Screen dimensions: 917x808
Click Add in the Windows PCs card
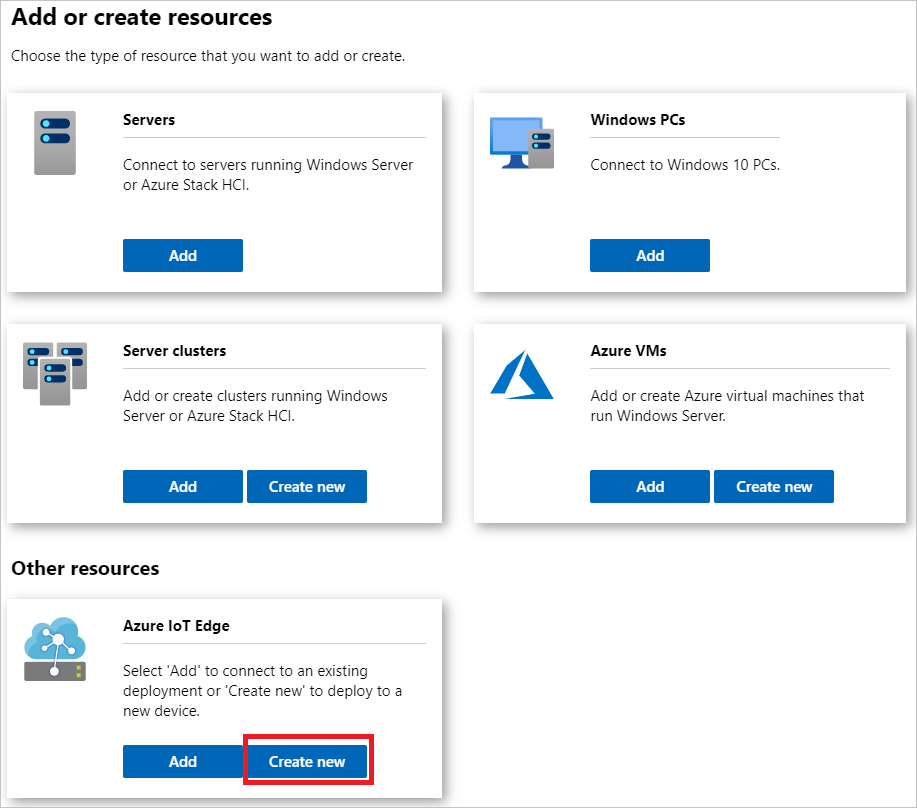tap(649, 255)
